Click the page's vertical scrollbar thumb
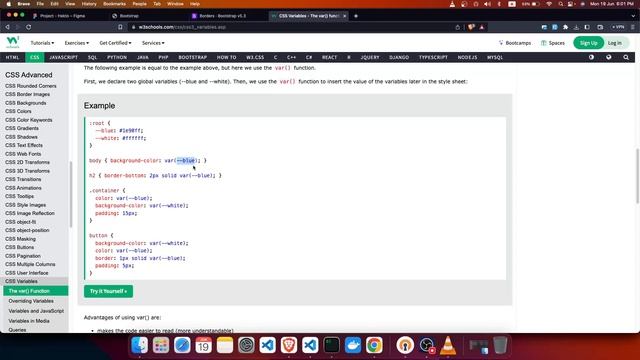Viewport: 640px width, 360px height. point(637,176)
